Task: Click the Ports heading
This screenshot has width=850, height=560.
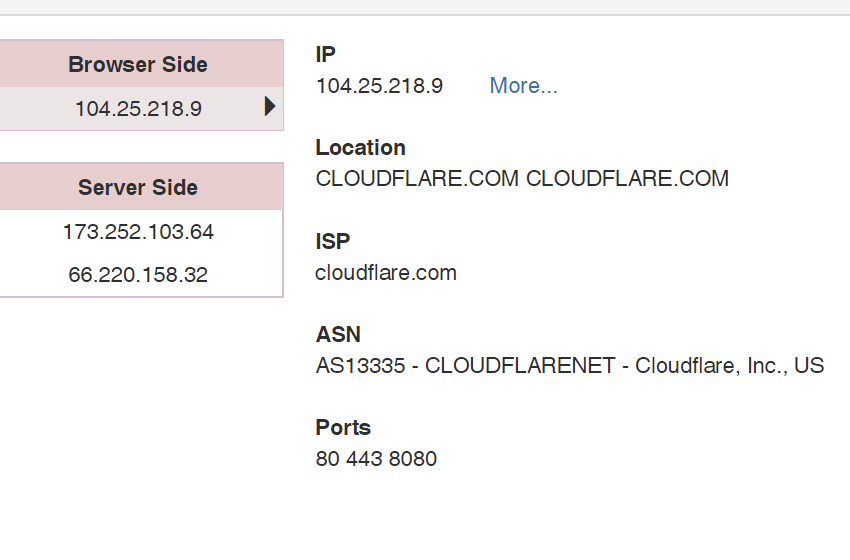Action: pyautogui.click(x=343, y=428)
